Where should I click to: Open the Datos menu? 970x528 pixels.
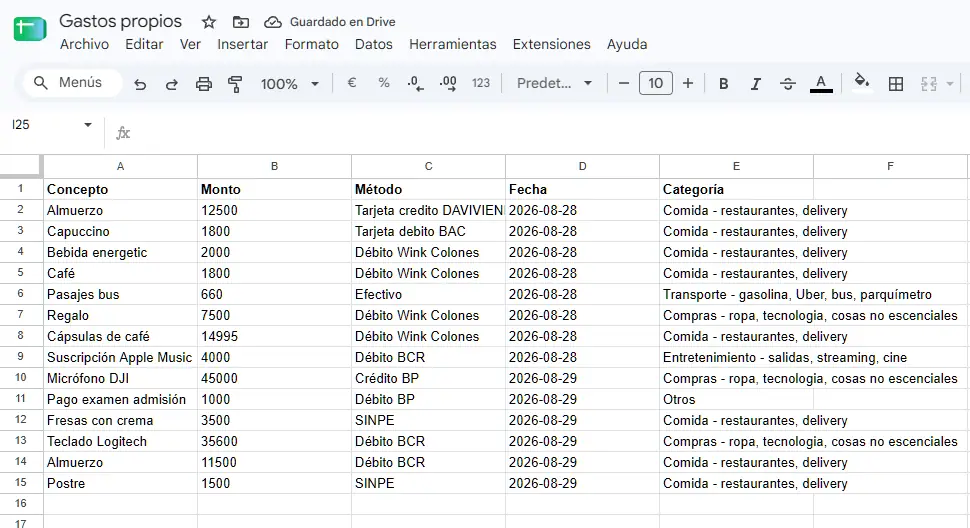pos(374,45)
